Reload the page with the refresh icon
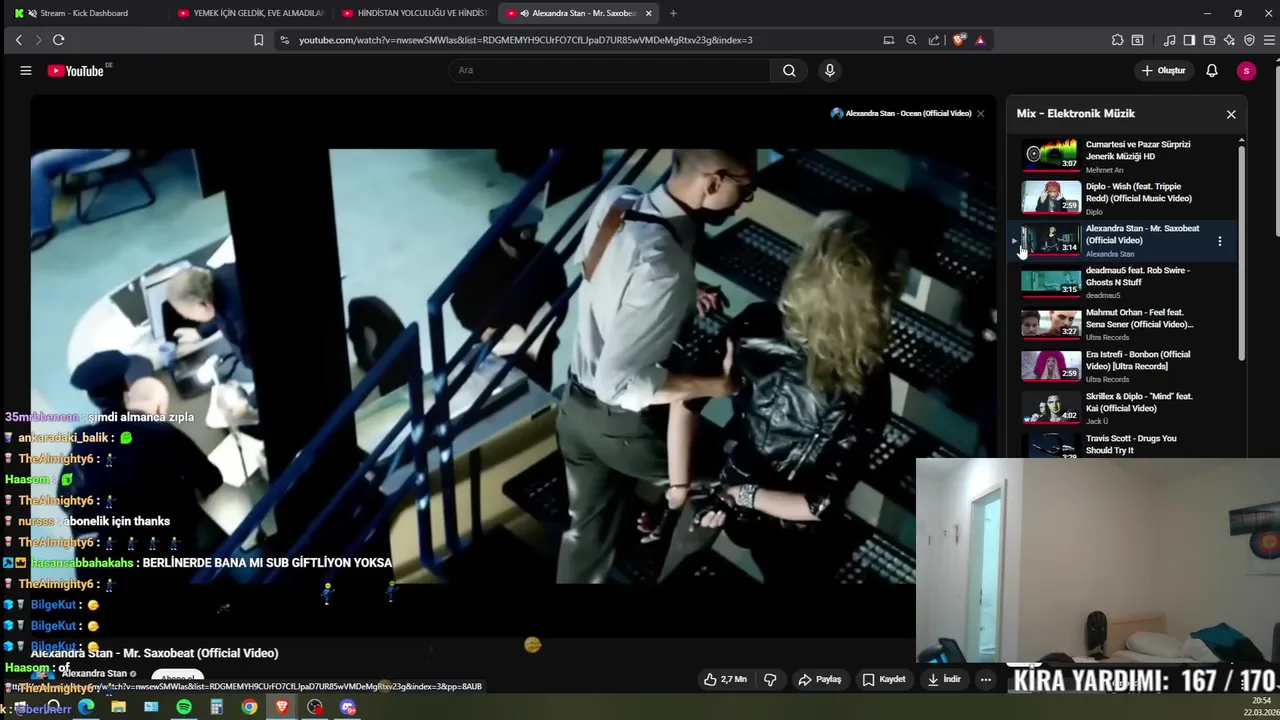 click(x=58, y=40)
